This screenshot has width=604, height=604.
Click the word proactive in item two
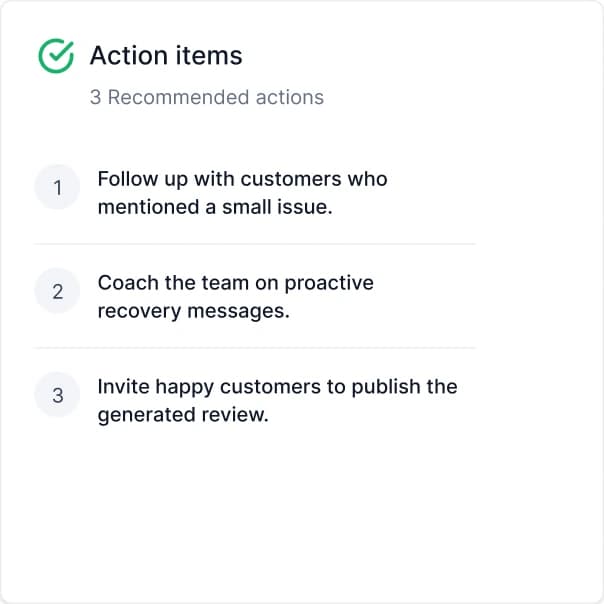[329, 284]
